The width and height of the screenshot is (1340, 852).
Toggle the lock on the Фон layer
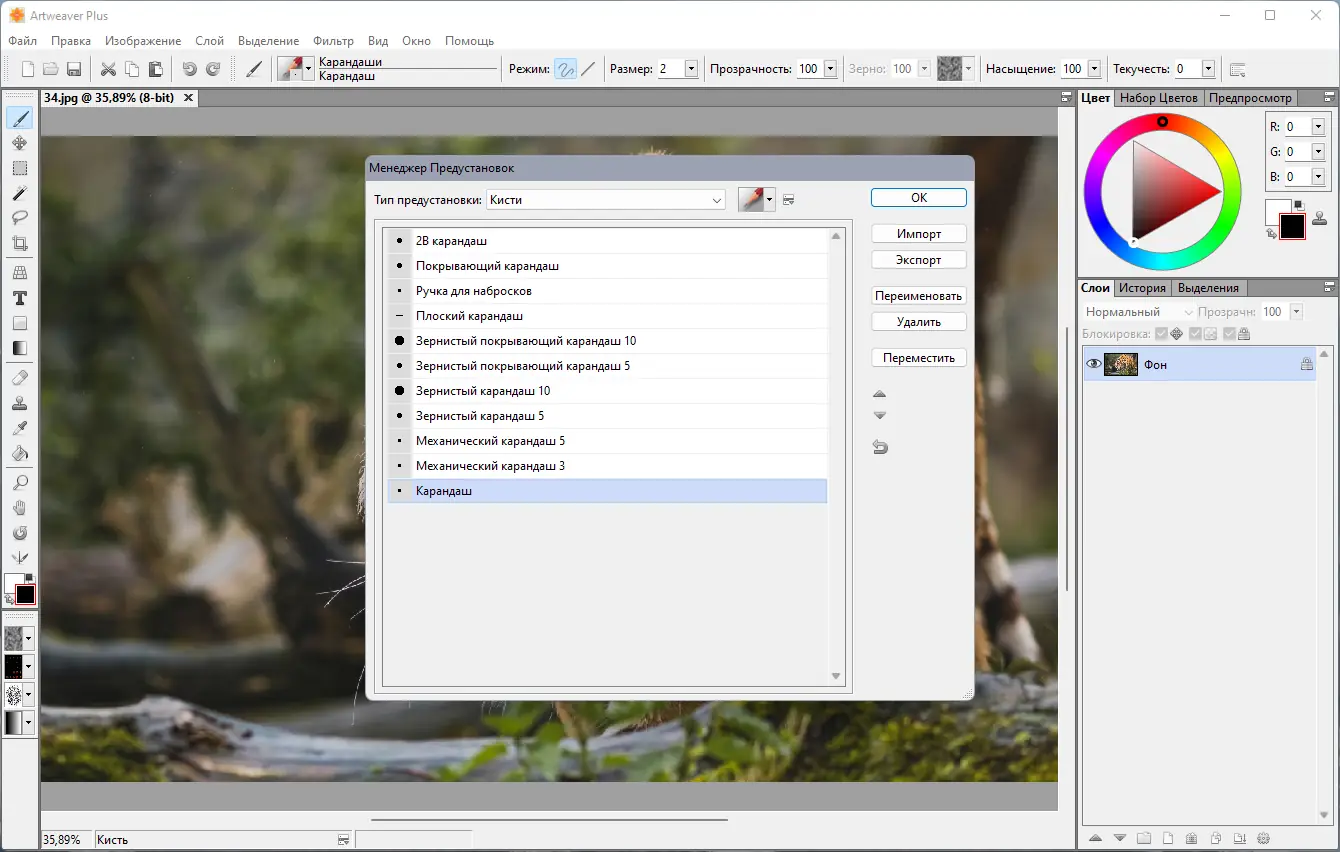1307,364
